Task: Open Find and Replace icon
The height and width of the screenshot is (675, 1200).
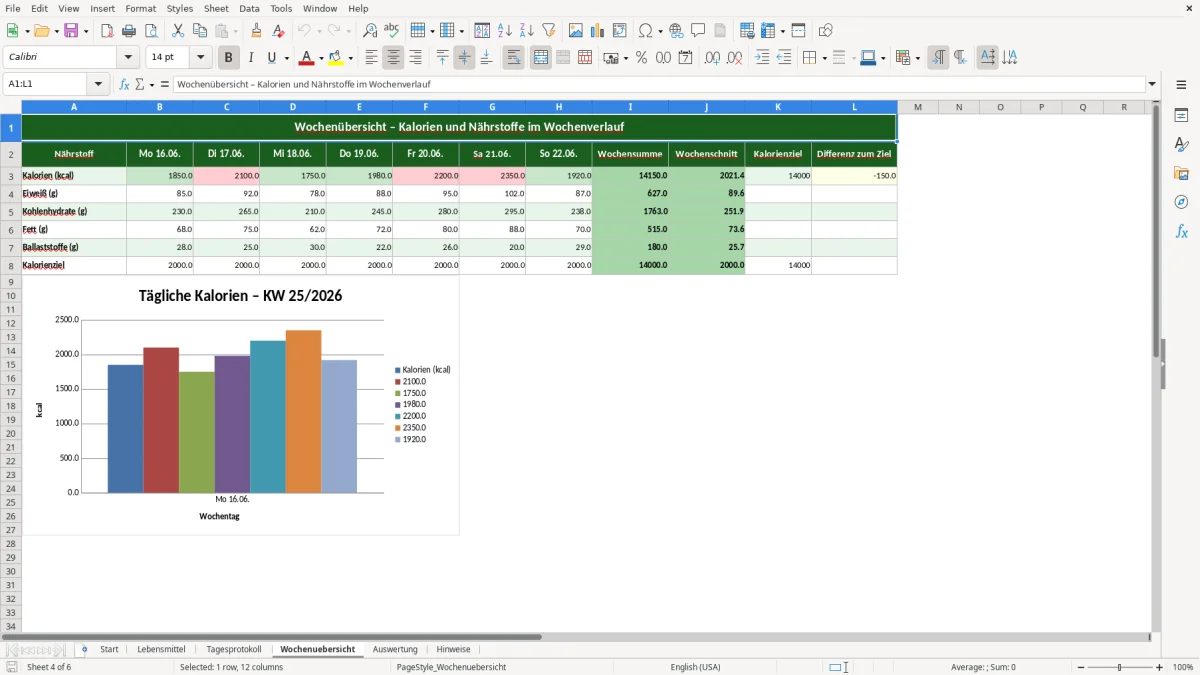Action: point(370,31)
